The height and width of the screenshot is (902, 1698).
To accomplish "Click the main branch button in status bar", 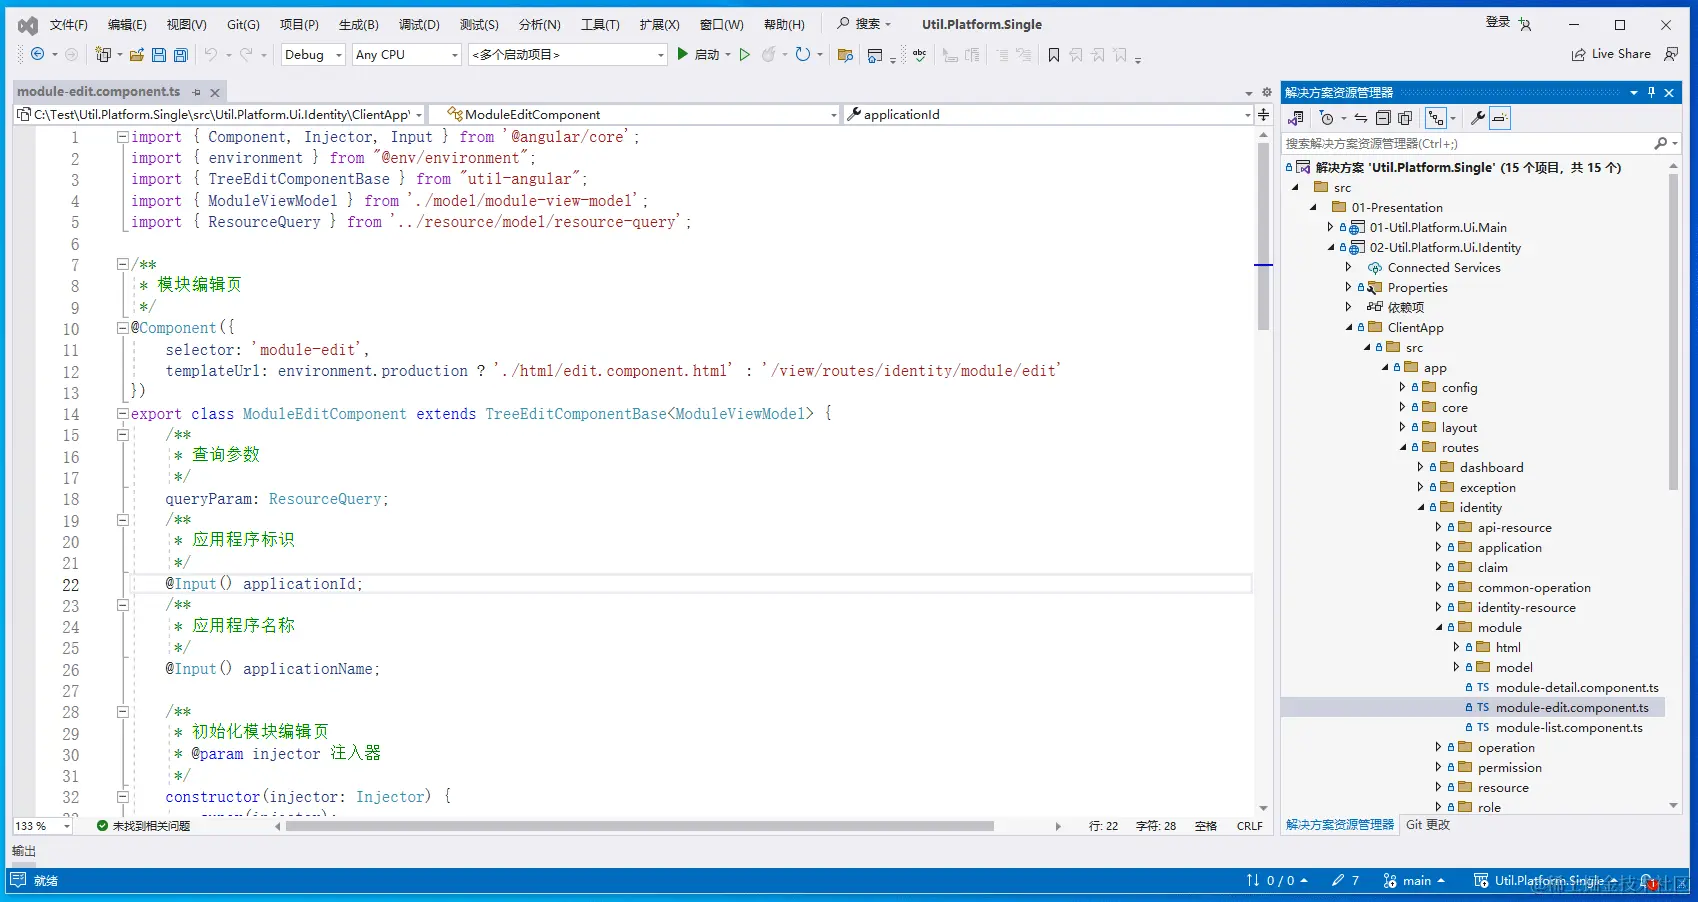I will pos(1415,881).
